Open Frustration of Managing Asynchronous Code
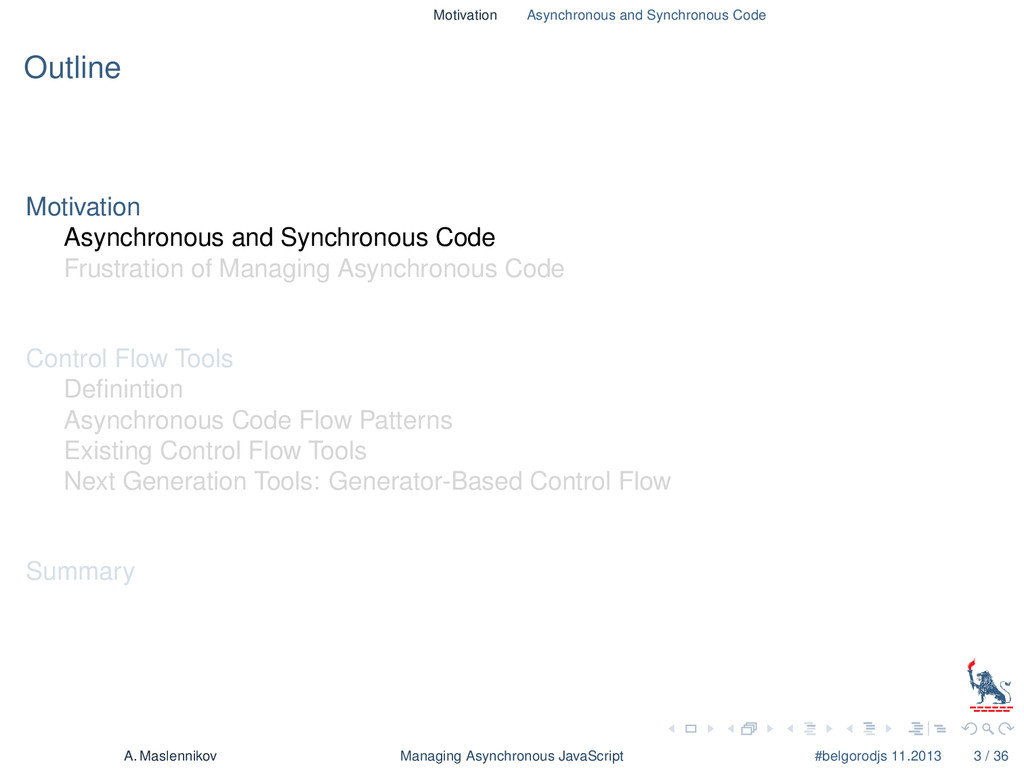This screenshot has height=768, width=1024. point(314,269)
